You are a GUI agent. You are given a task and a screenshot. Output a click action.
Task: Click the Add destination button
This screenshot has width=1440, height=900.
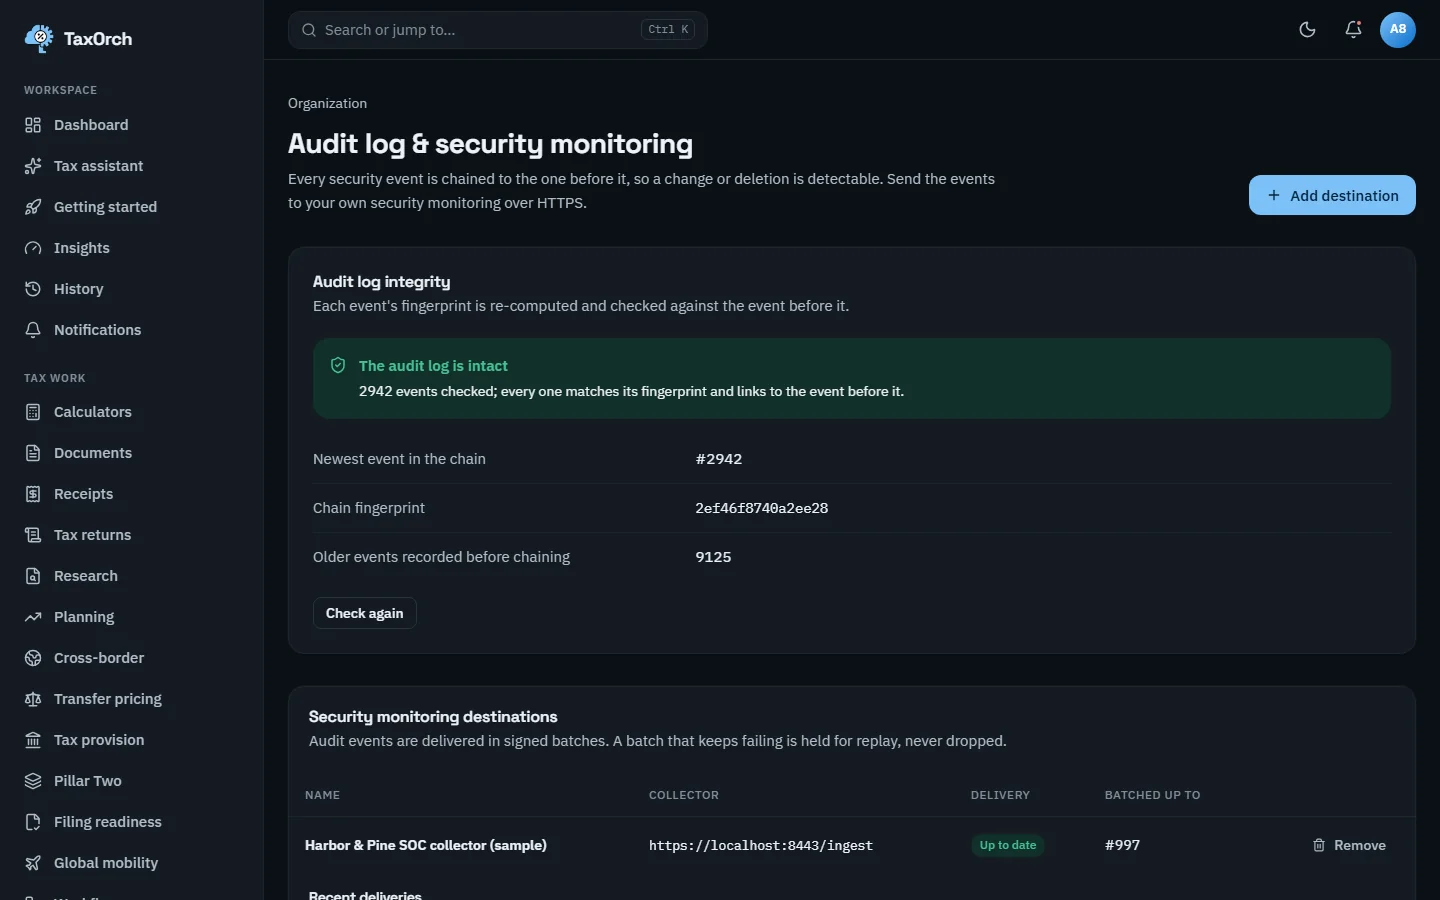[1332, 195]
